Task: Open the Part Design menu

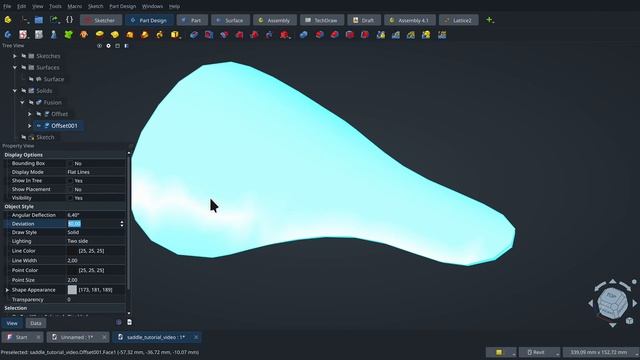Action: coord(122,6)
